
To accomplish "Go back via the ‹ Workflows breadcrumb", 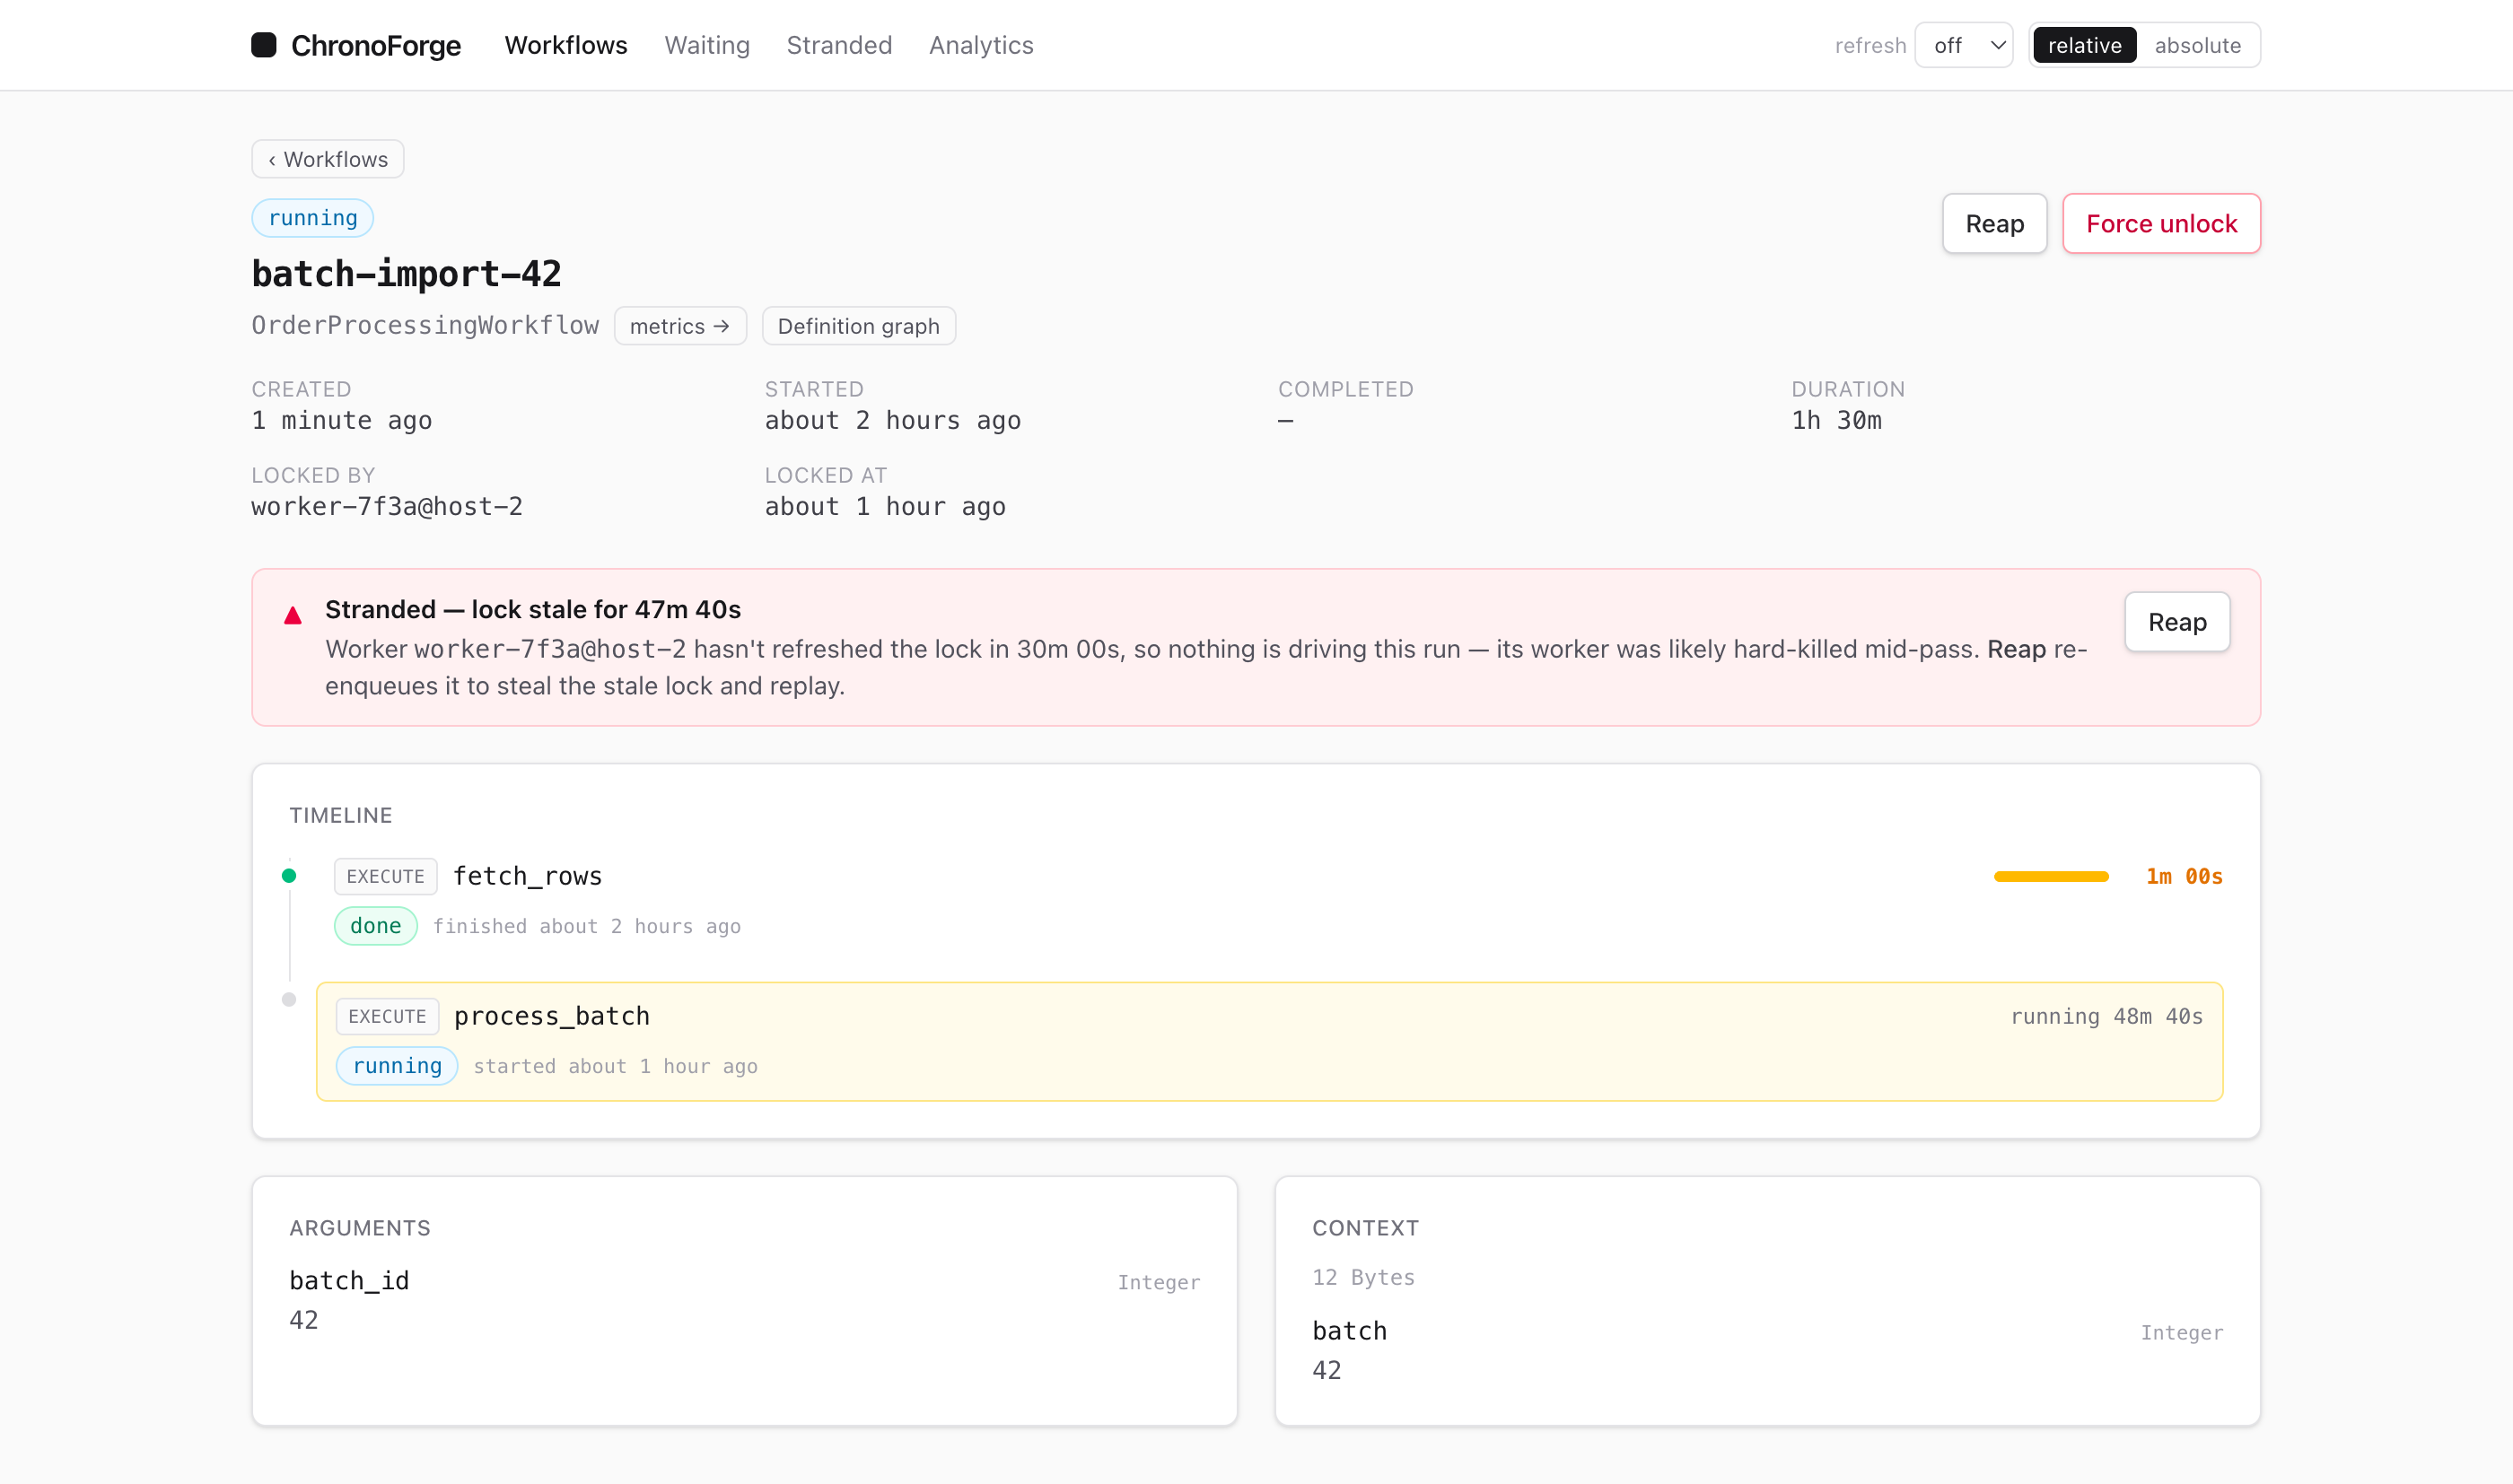I will (x=328, y=159).
